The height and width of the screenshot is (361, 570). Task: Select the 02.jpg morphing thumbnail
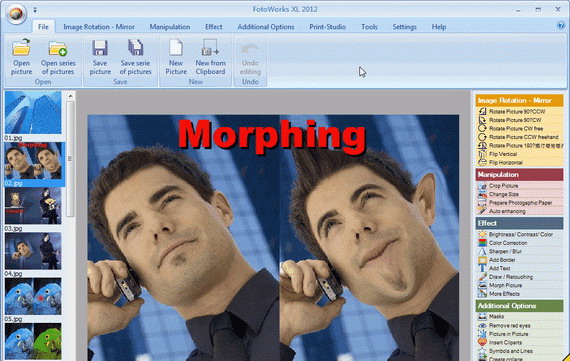33,160
